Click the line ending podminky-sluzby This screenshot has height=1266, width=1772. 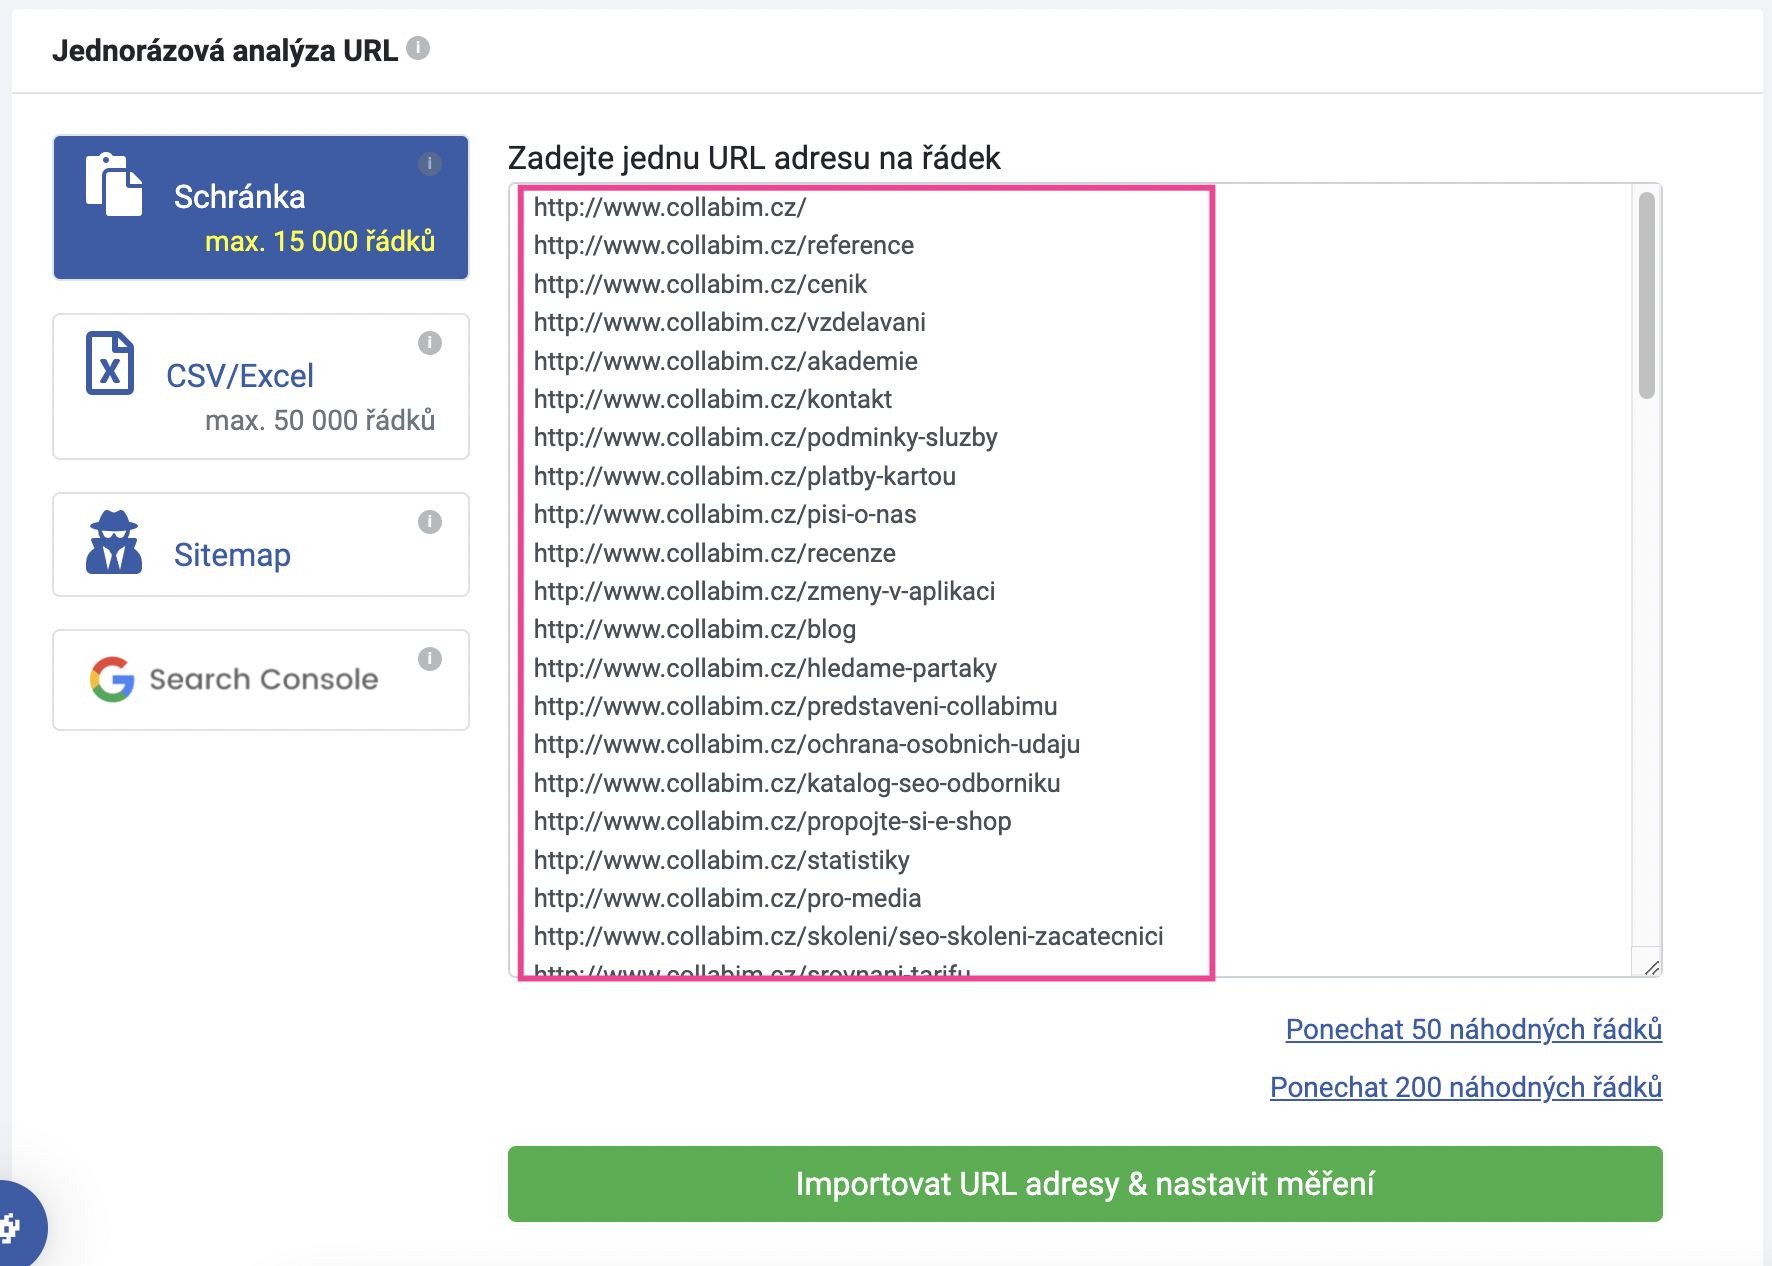tap(766, 437)
